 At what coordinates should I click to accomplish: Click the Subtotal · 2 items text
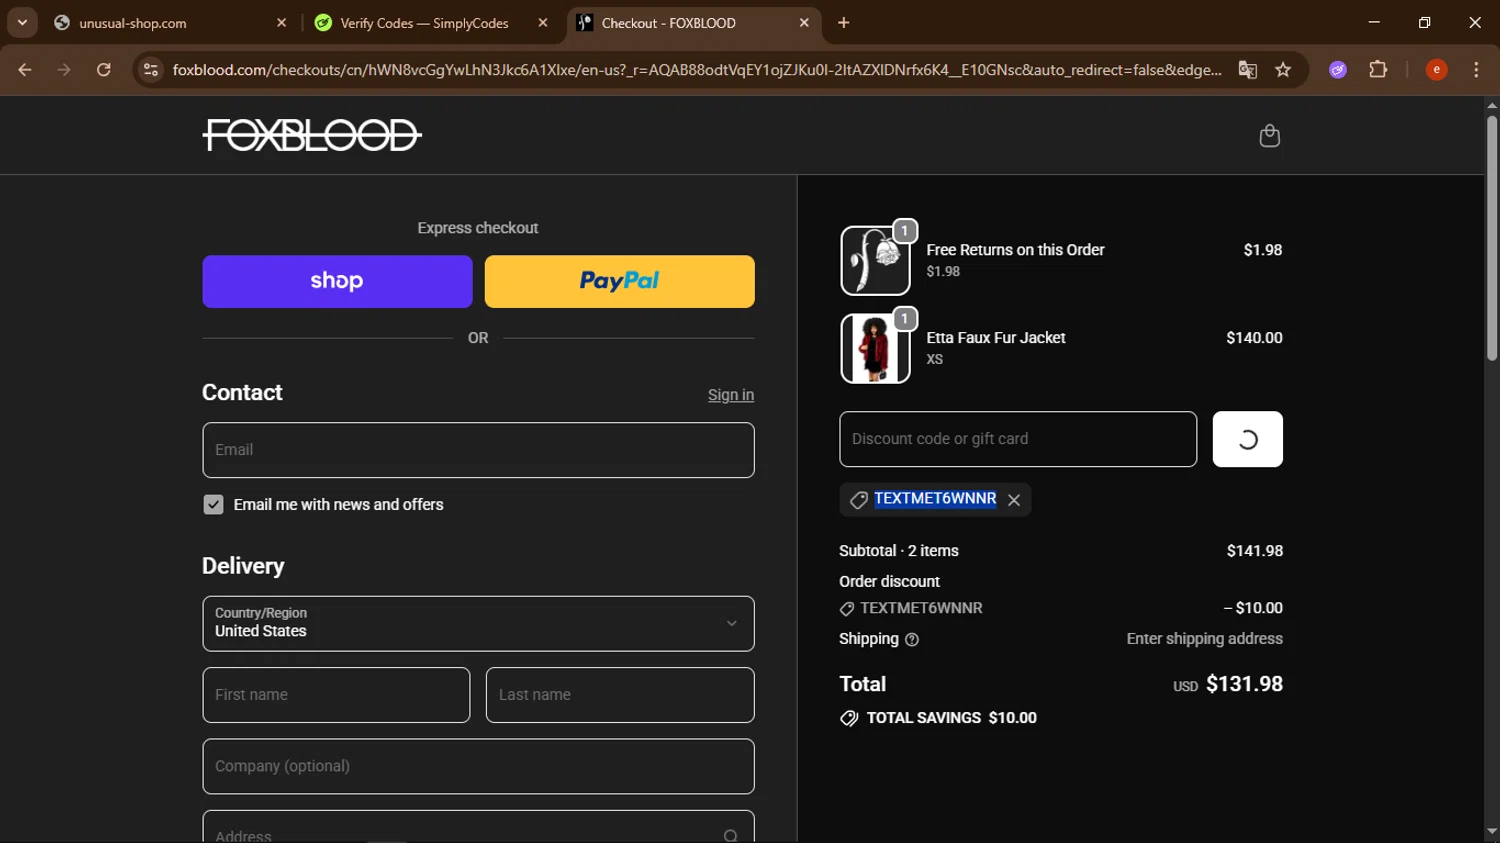tap(899, 551)
